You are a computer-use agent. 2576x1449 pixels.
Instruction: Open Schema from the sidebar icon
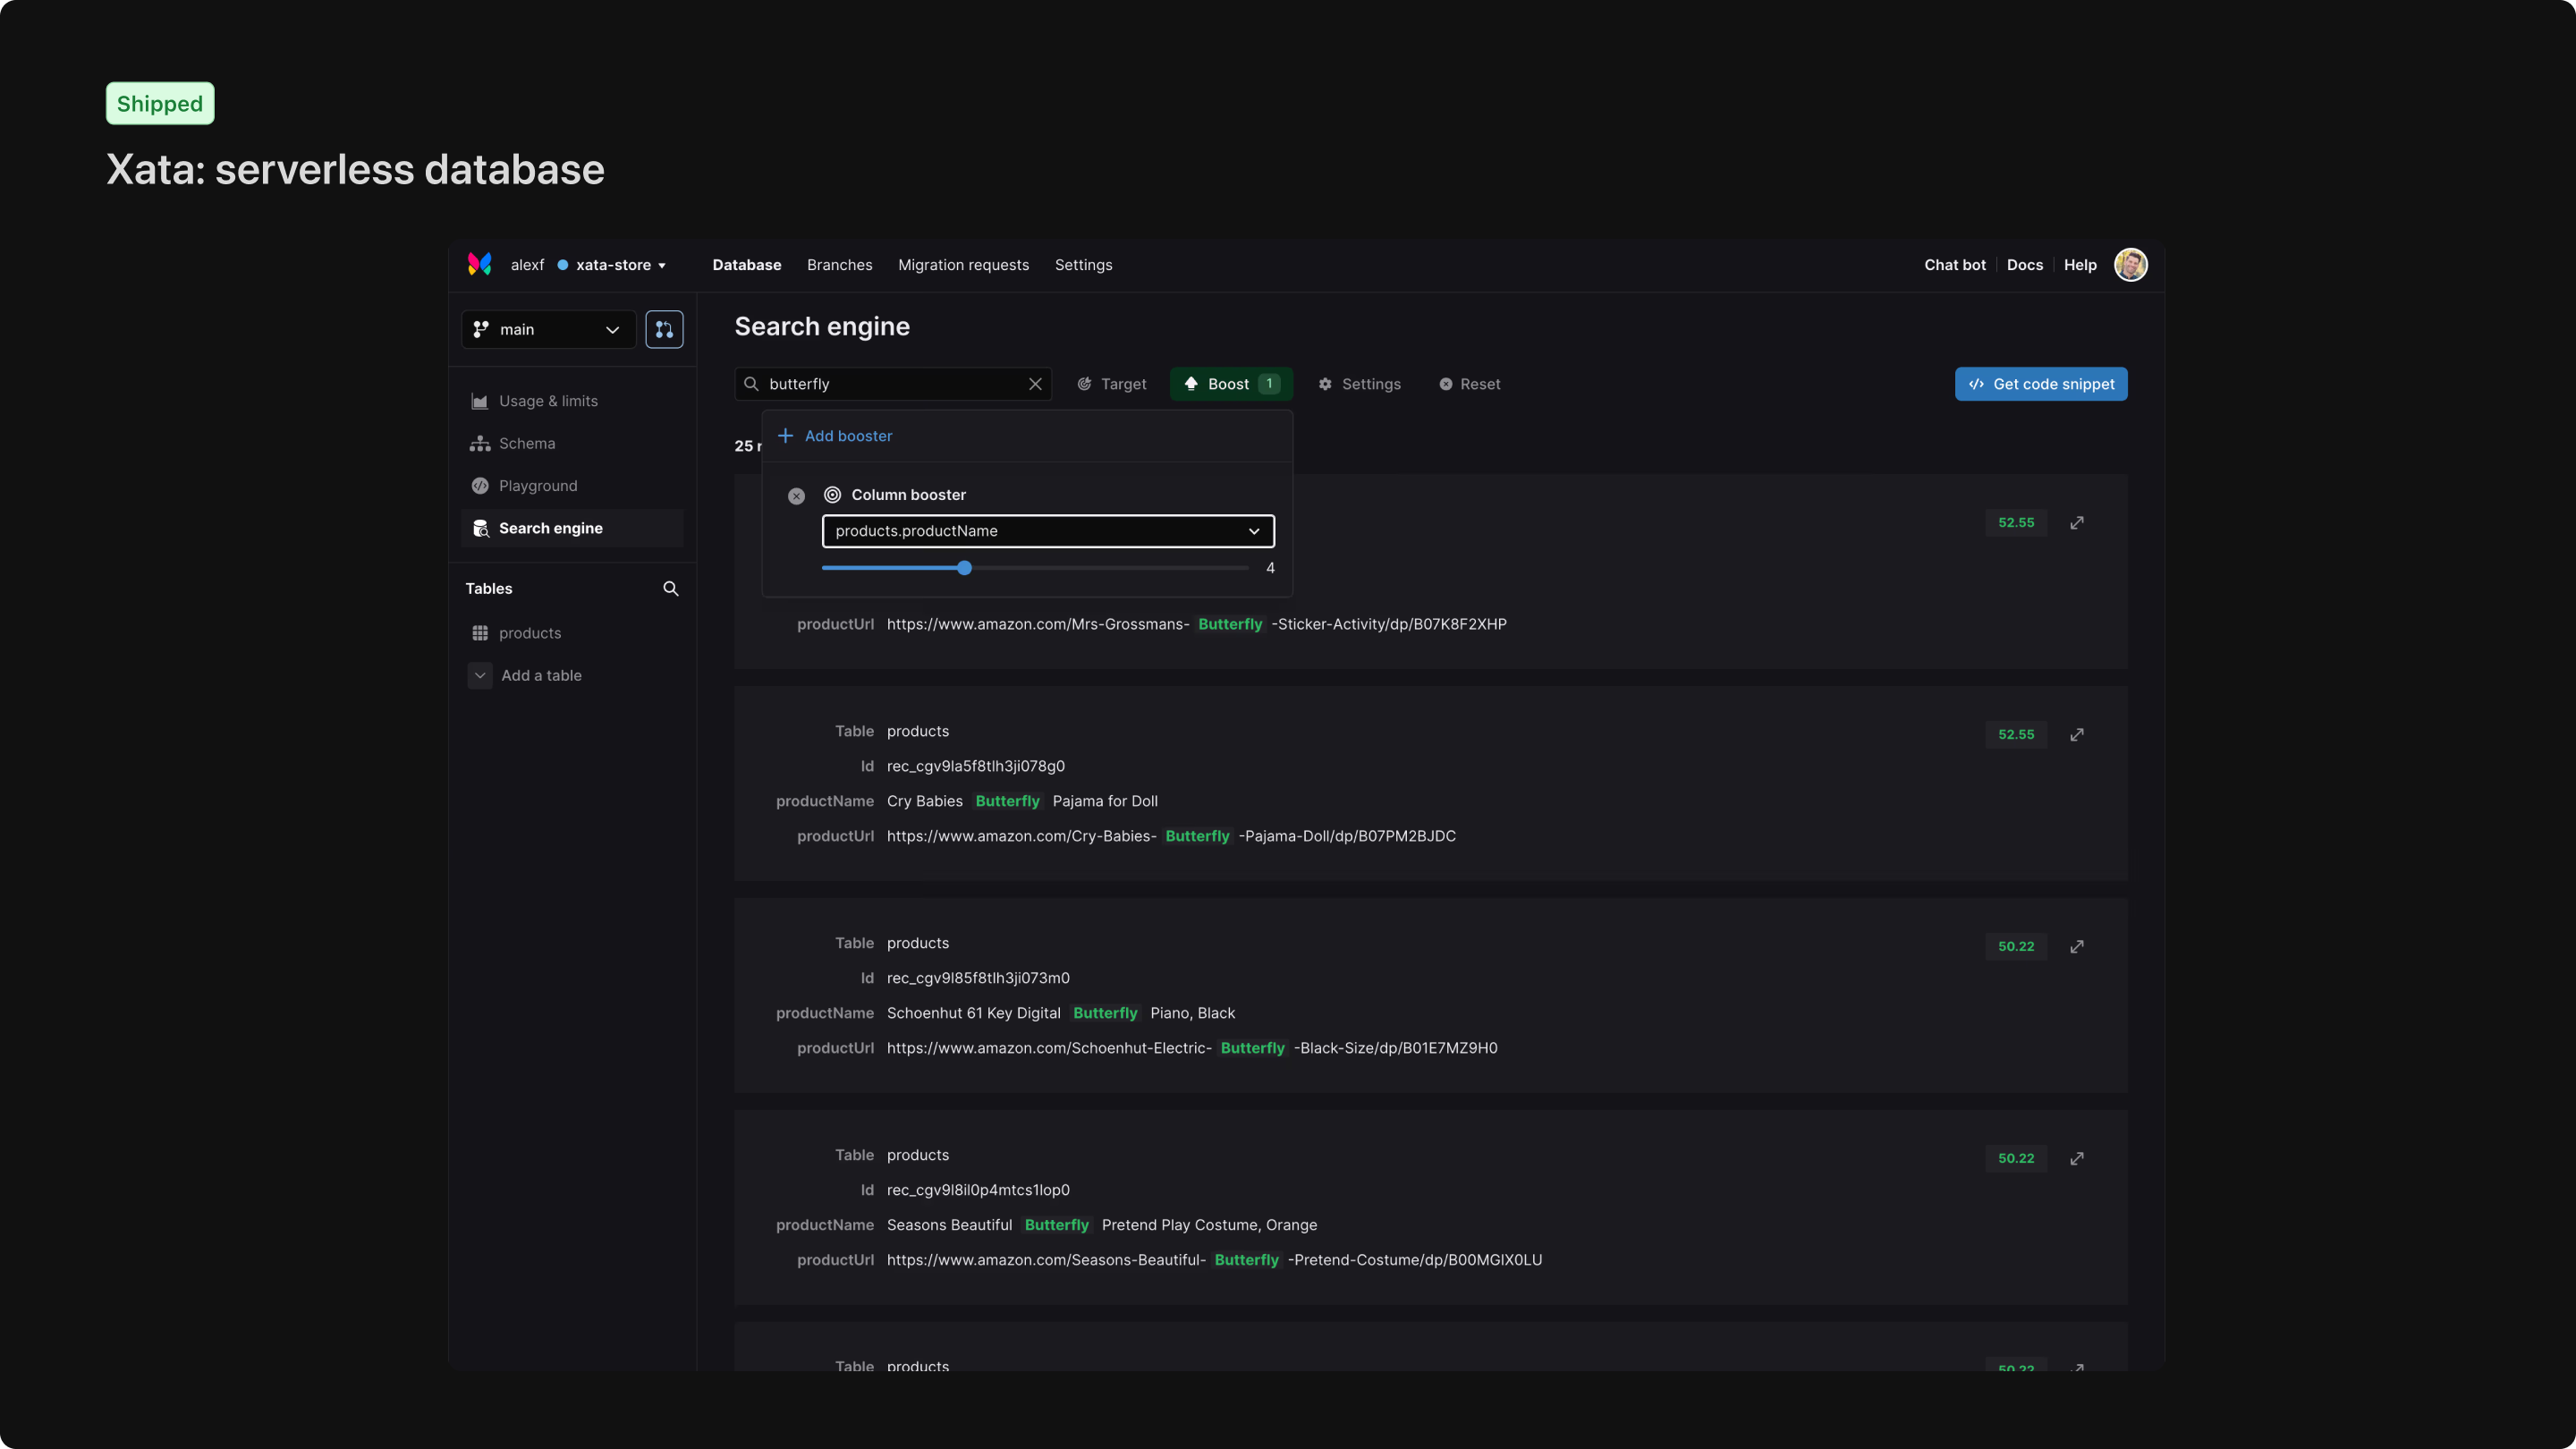pyautogui.click(x=480, y=443)
